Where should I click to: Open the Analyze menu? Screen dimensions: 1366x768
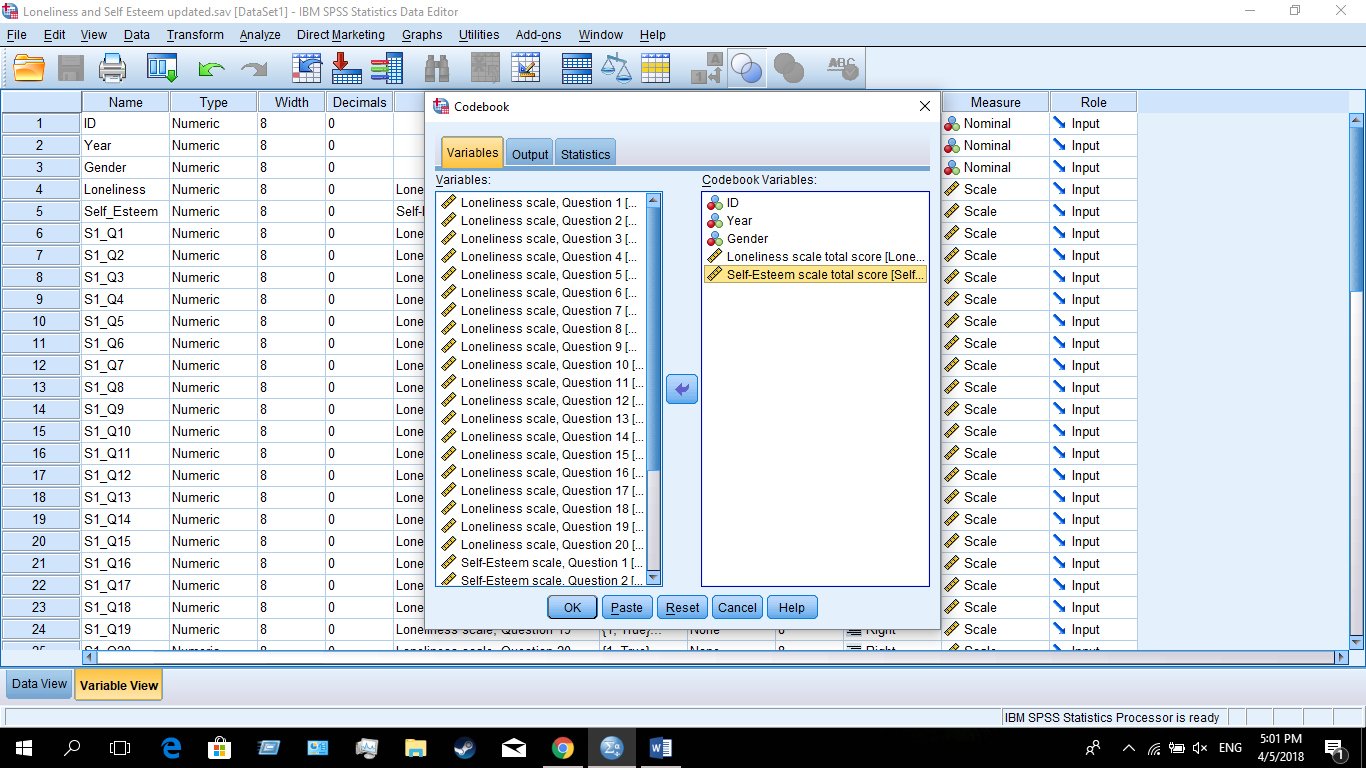coord(259,34)
